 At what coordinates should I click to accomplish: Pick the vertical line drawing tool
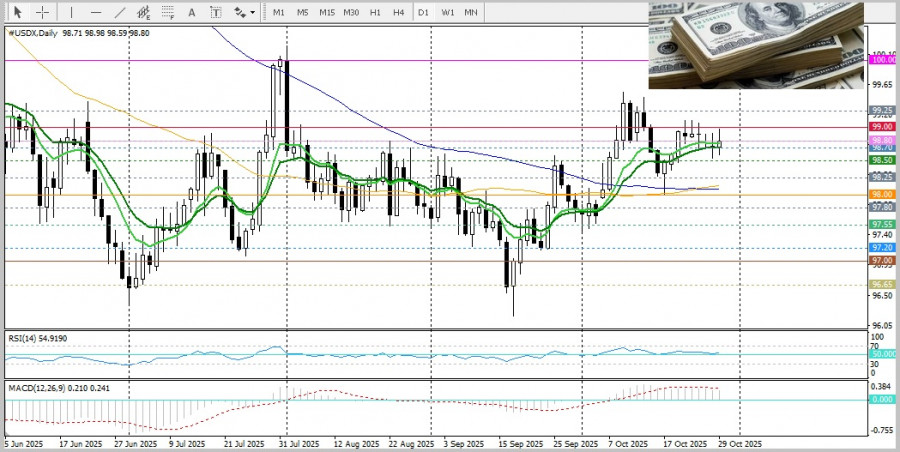tap(70, 12)
